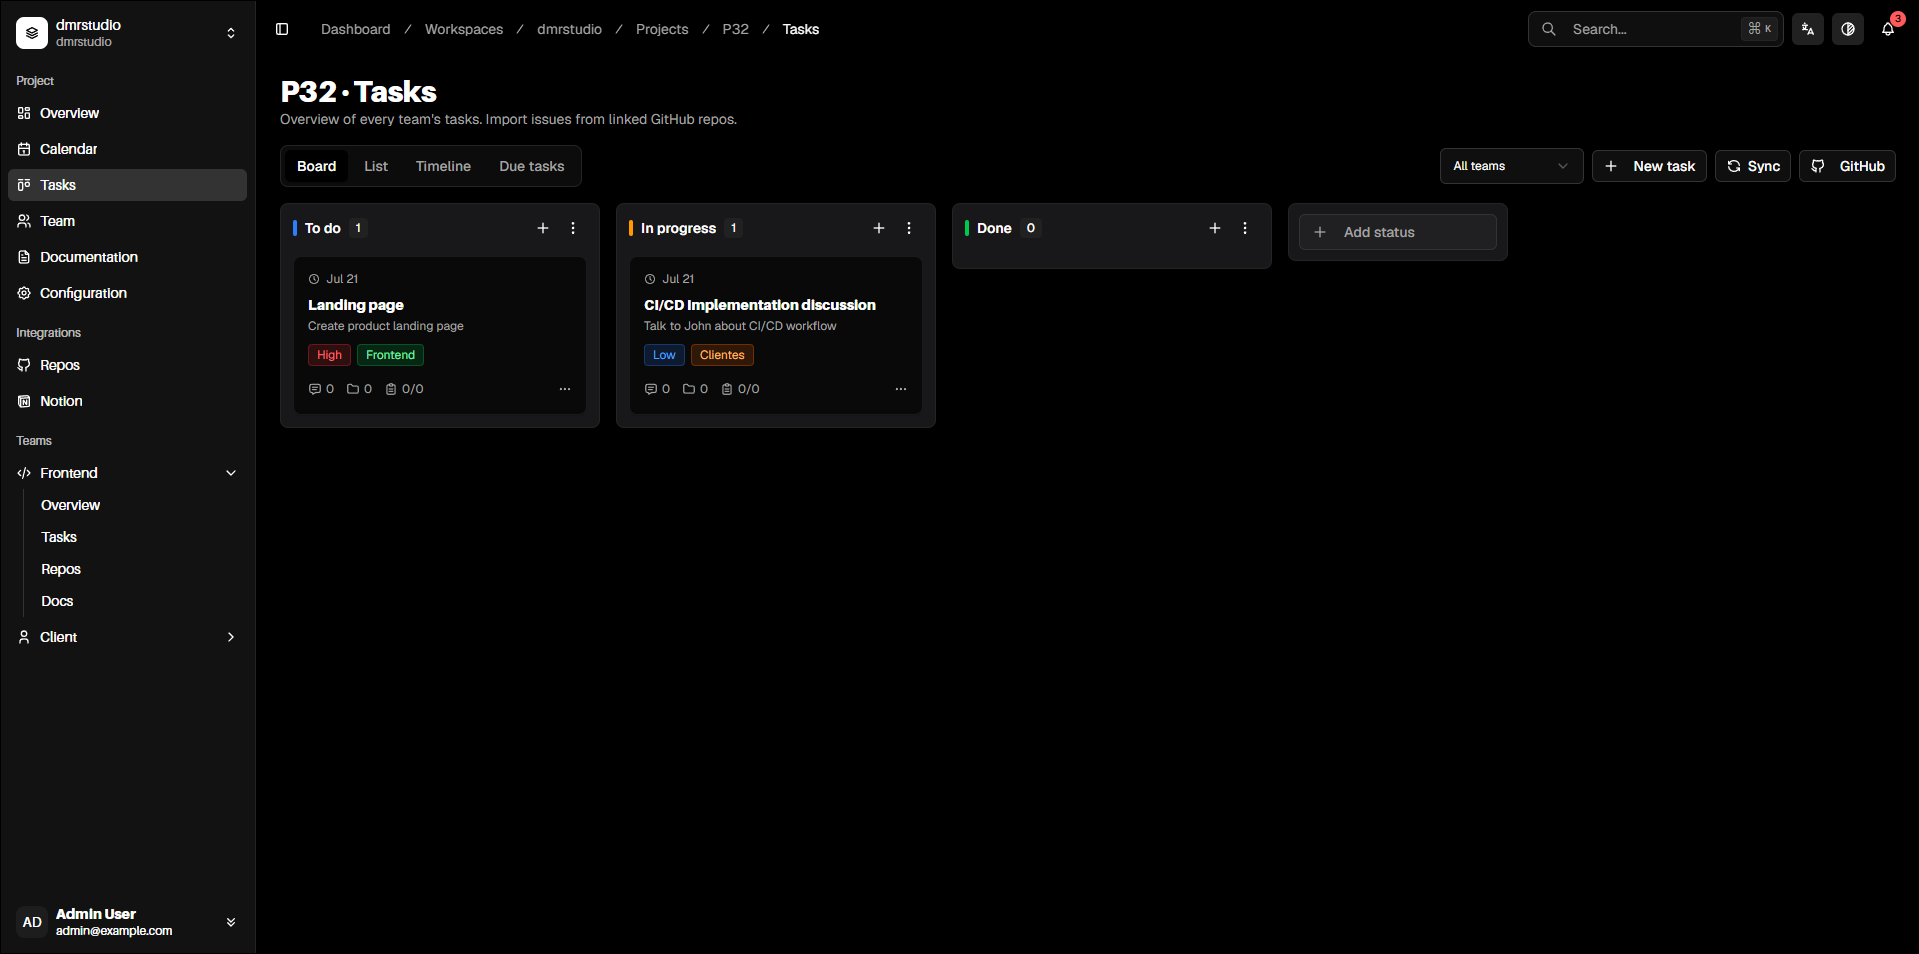Open Documentation in the sidebar

pos(128,257)
